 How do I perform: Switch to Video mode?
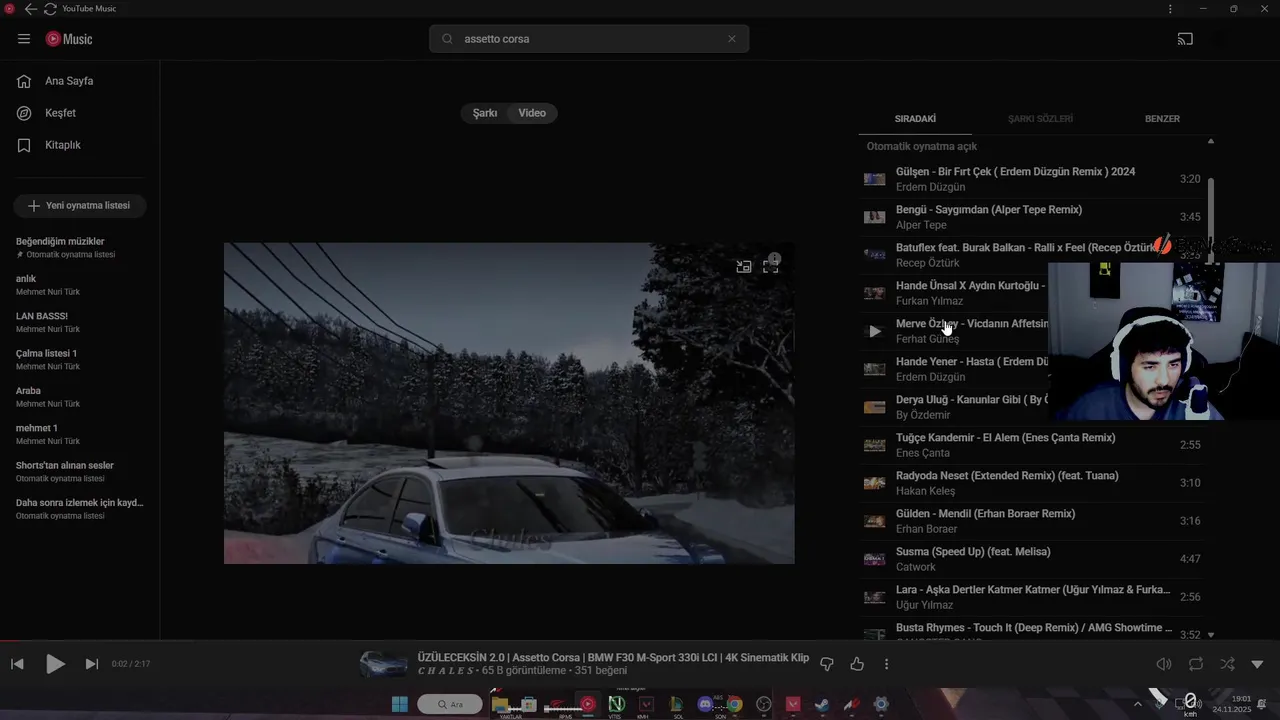pyautogui.click(x=532, y=113)
